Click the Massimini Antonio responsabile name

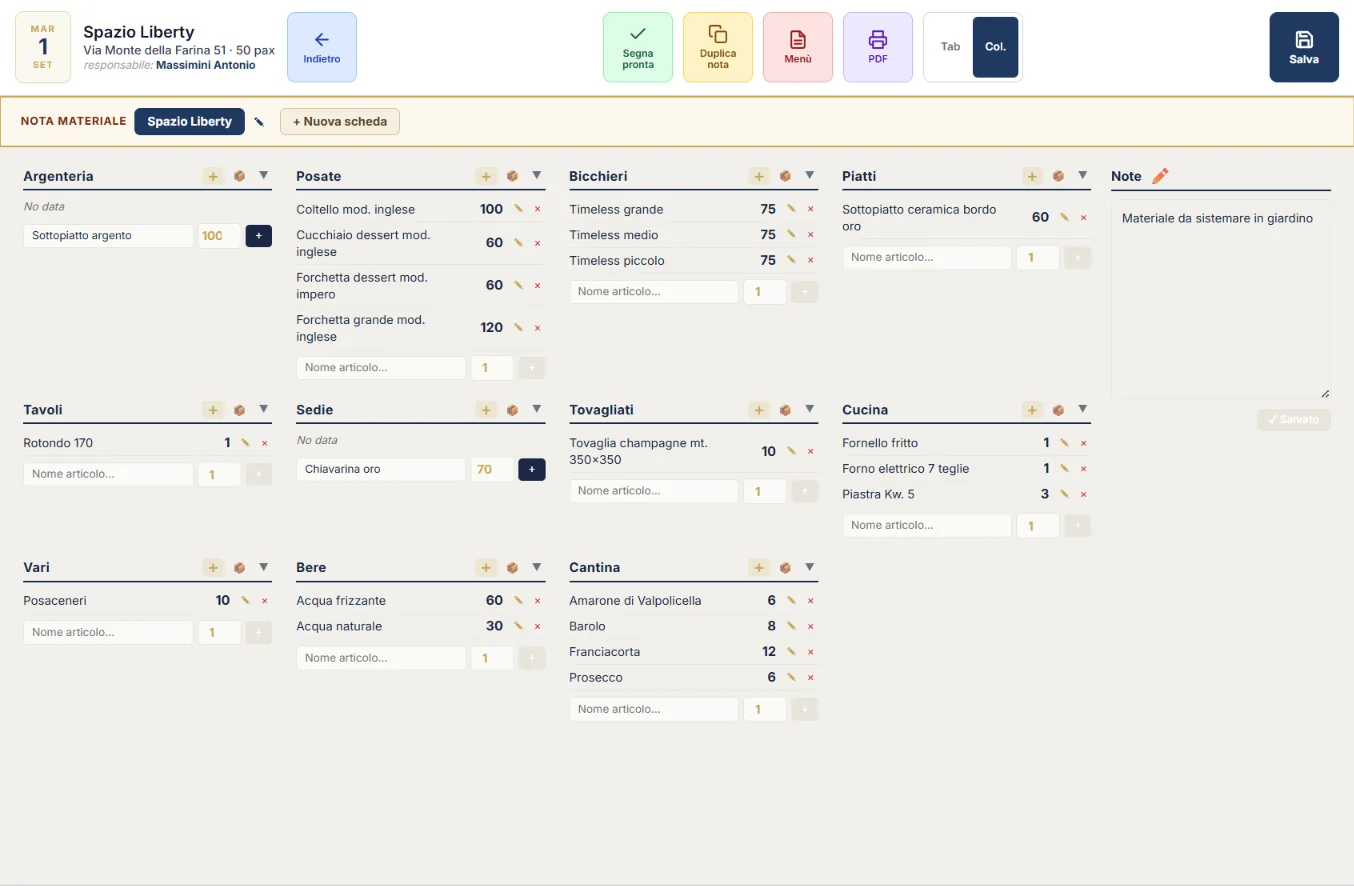[206, 65]
